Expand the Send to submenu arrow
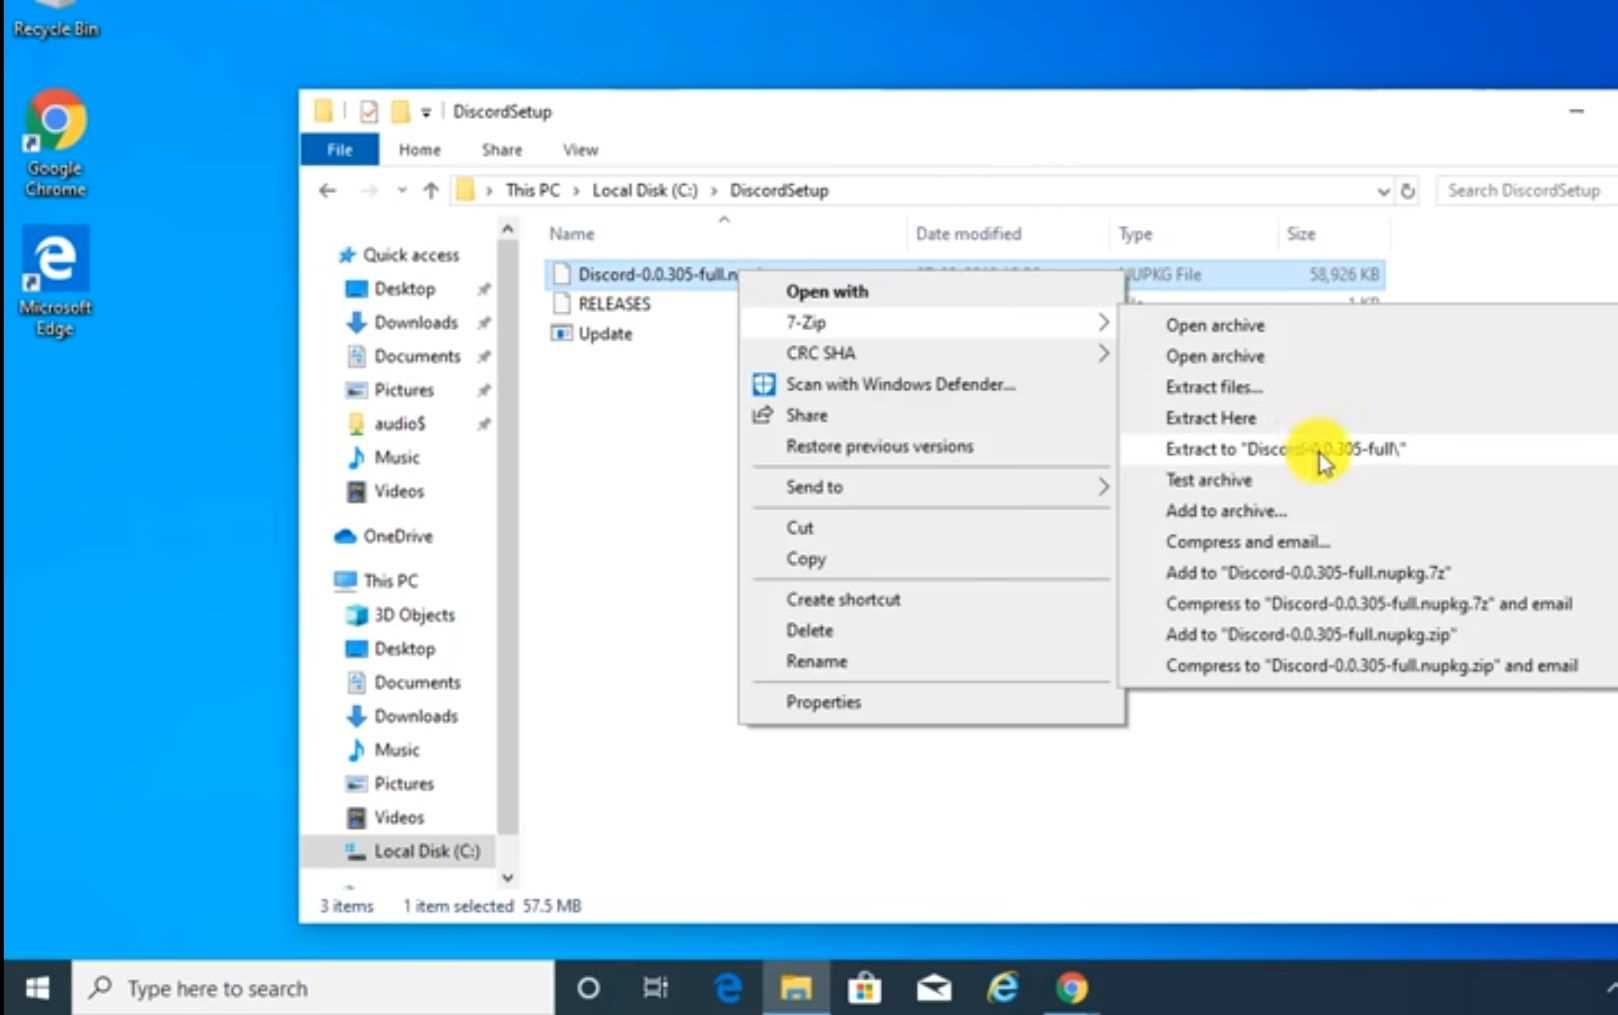Viewport: 1618px width, 1015px height. tap(1103, 487)
